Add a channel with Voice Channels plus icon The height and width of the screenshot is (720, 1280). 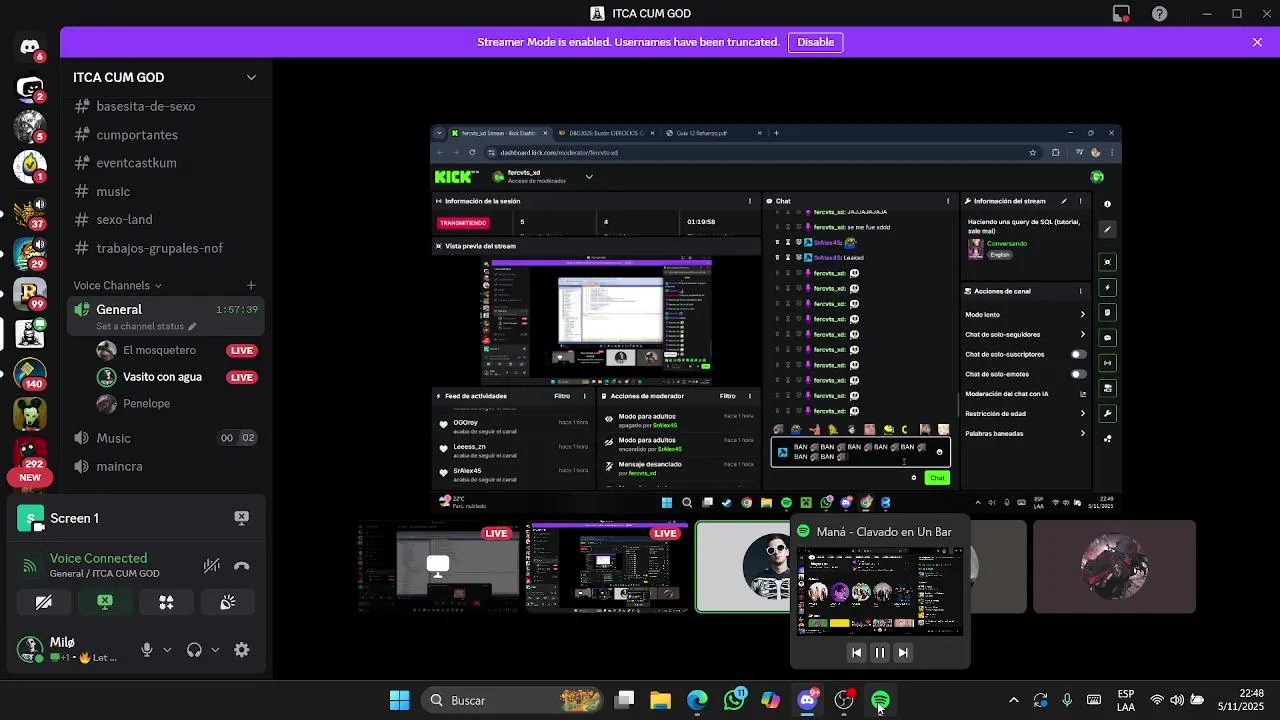point(251,285)
